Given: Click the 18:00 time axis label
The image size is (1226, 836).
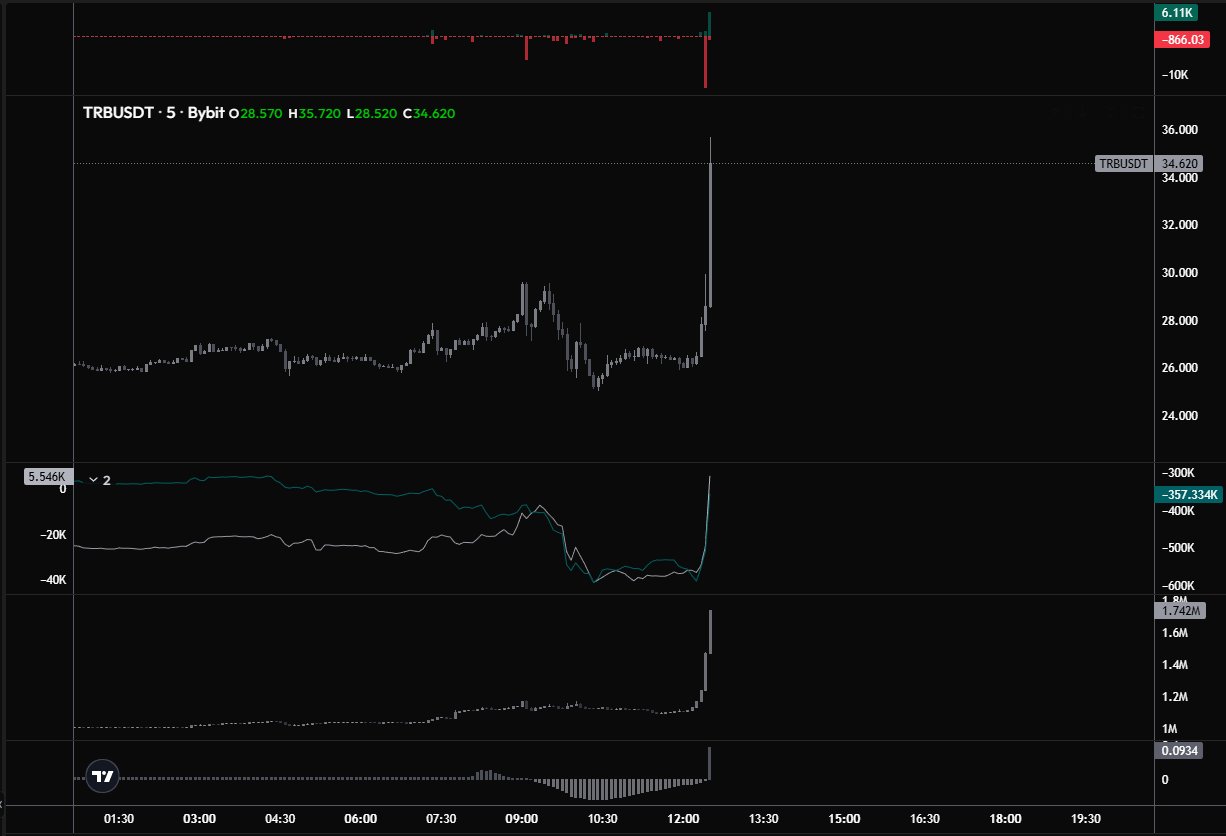Looking at the screenshot, I should (x=1005, y=818).
